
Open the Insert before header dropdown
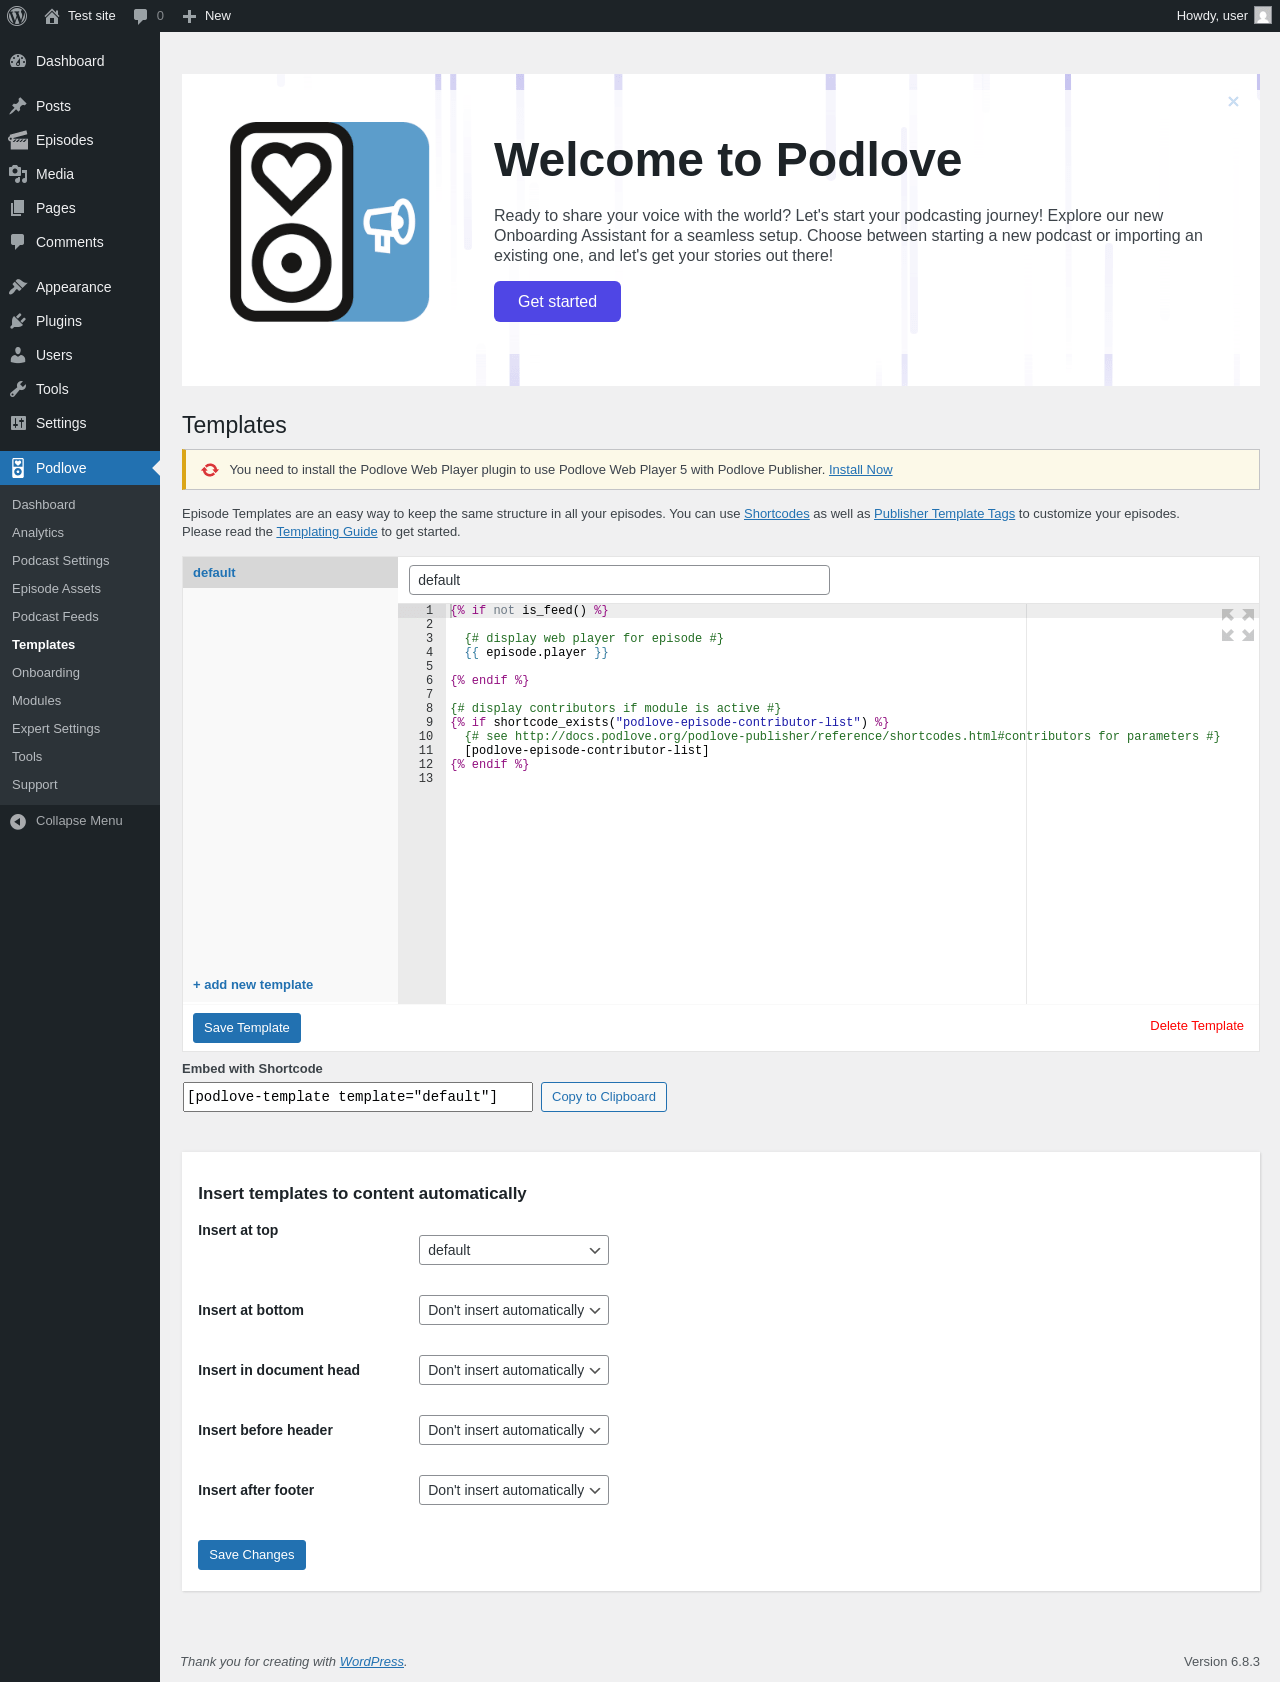(x=514, y=1430)
